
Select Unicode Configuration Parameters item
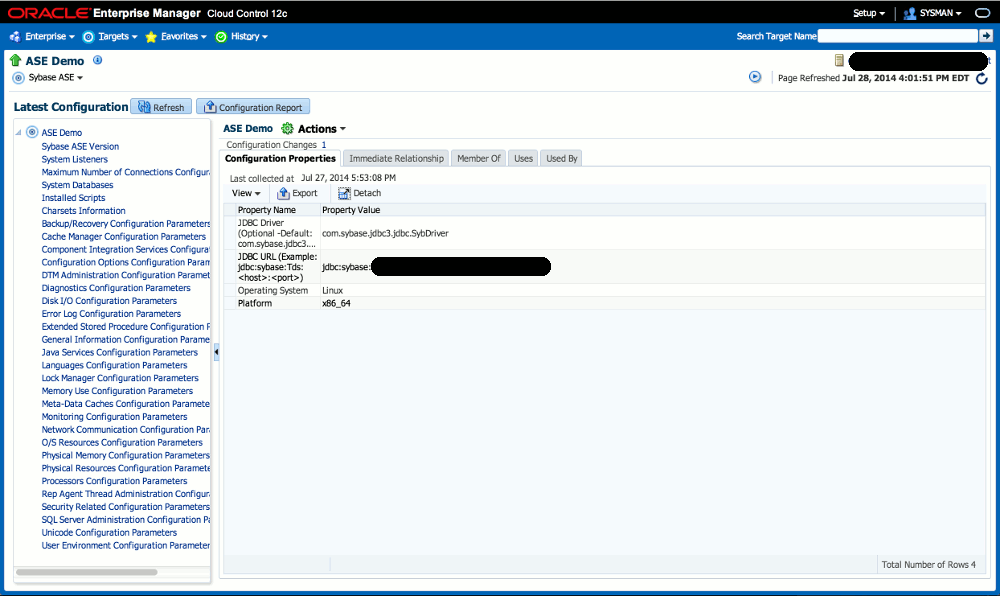109,532
